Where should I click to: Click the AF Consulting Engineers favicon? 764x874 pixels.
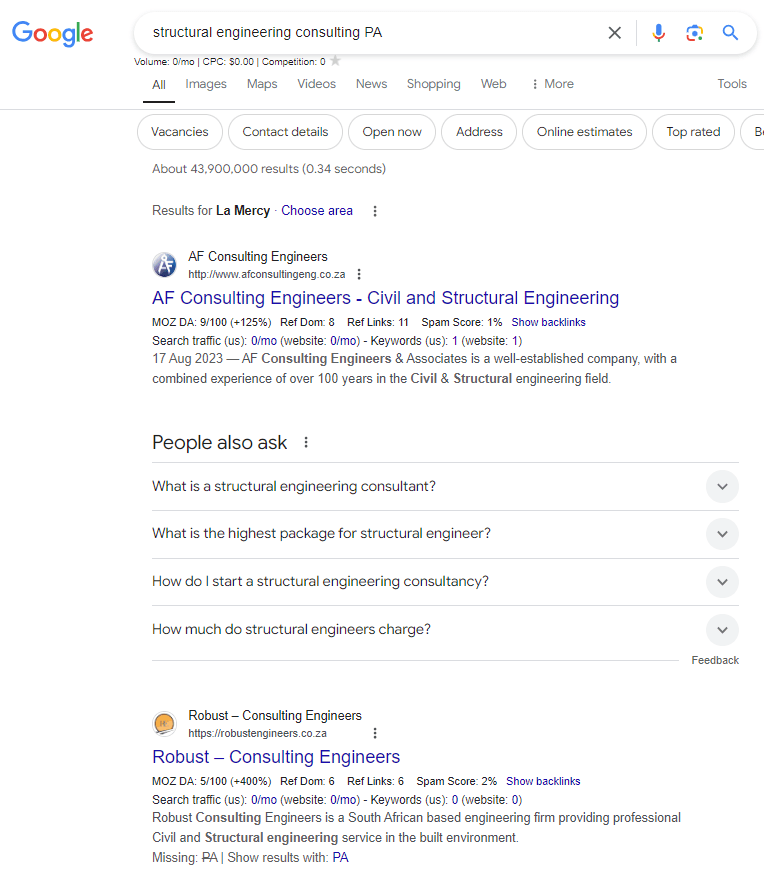[164, 265]
